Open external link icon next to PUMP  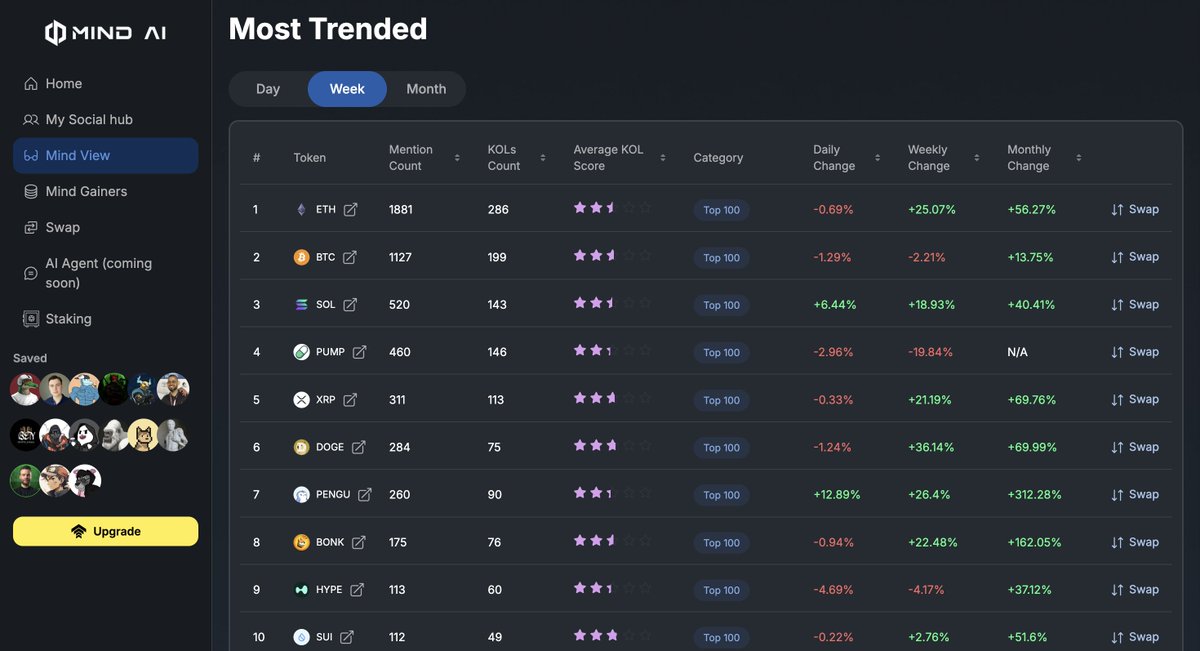pyautogui.click(x=359, y=352)
